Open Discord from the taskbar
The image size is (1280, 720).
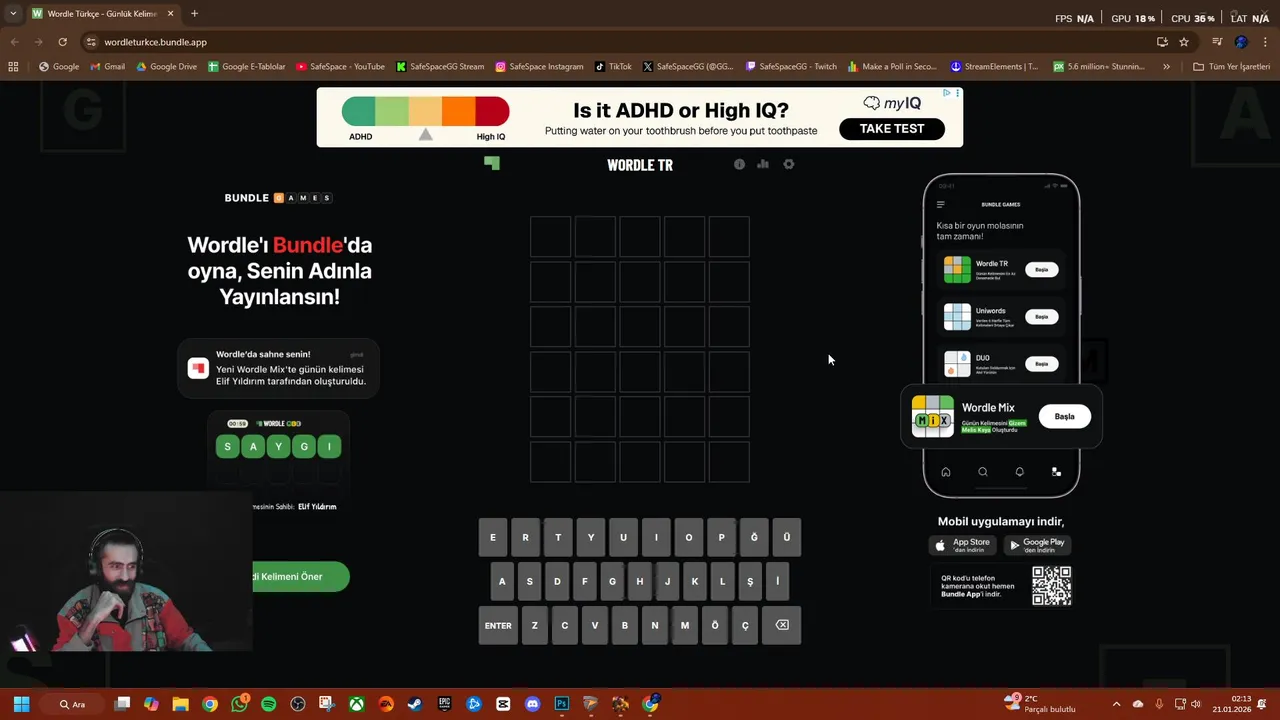click(532, 704)
